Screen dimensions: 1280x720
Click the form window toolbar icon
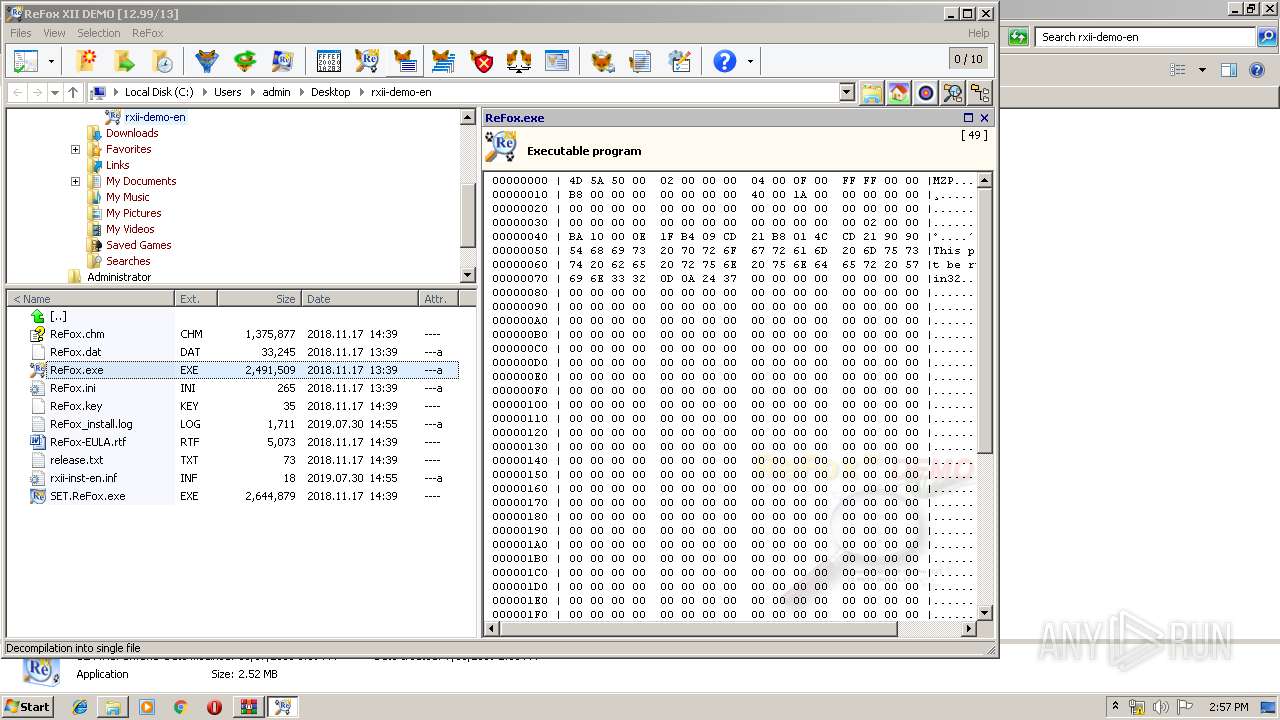(x=557, y=61)
